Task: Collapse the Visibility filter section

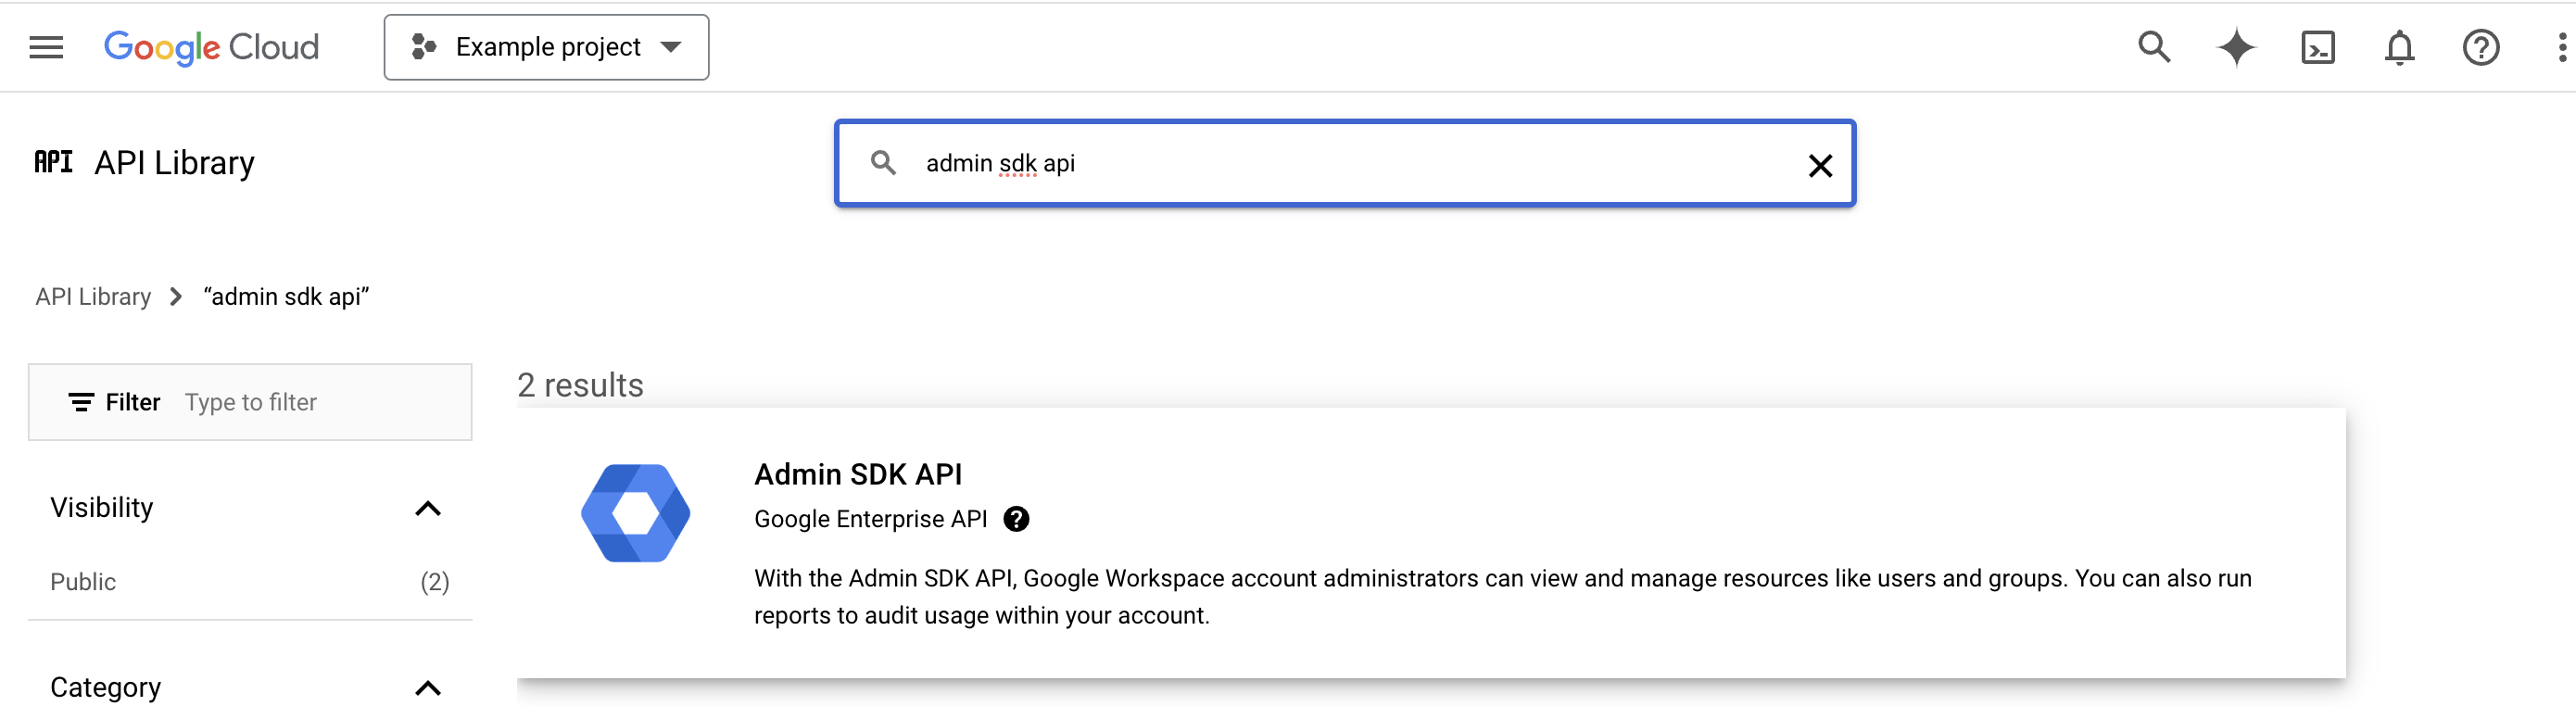Action: (x=427, y=508)
